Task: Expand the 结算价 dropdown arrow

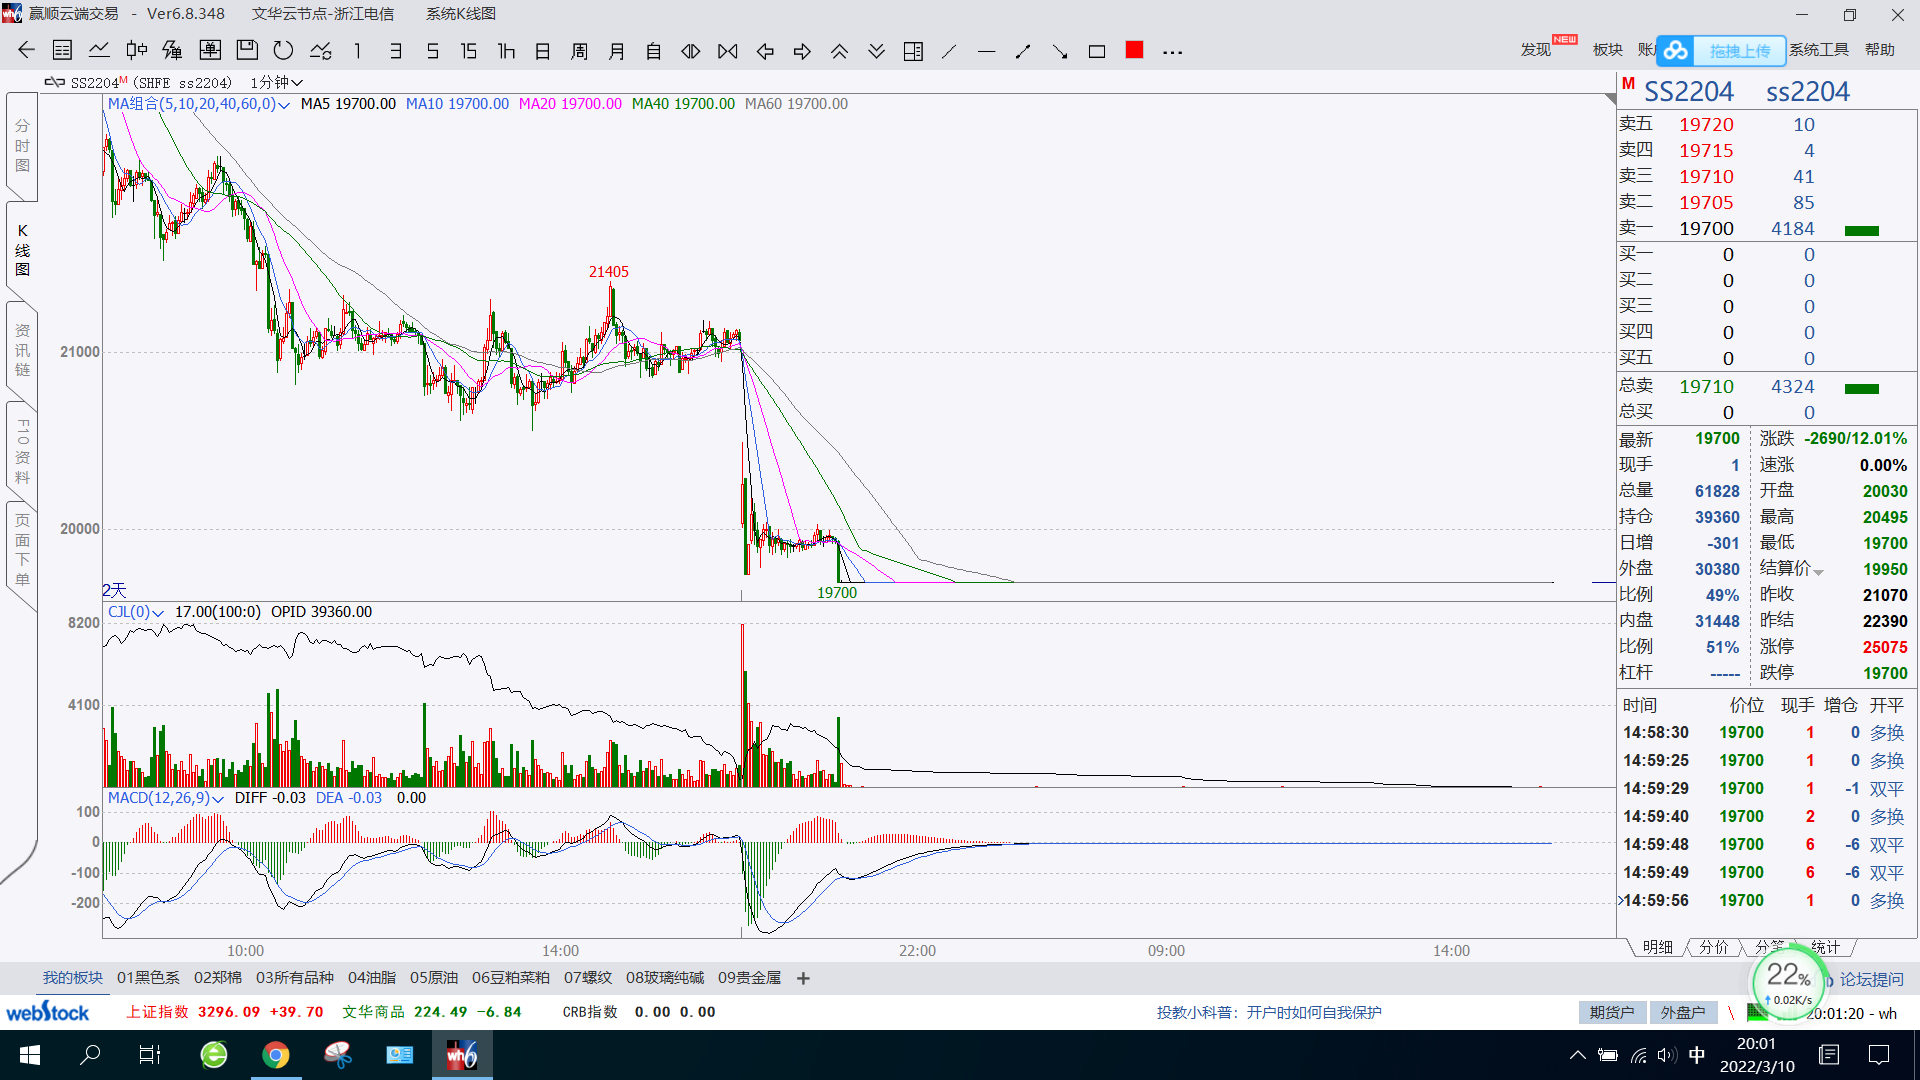Action: 1818,571
